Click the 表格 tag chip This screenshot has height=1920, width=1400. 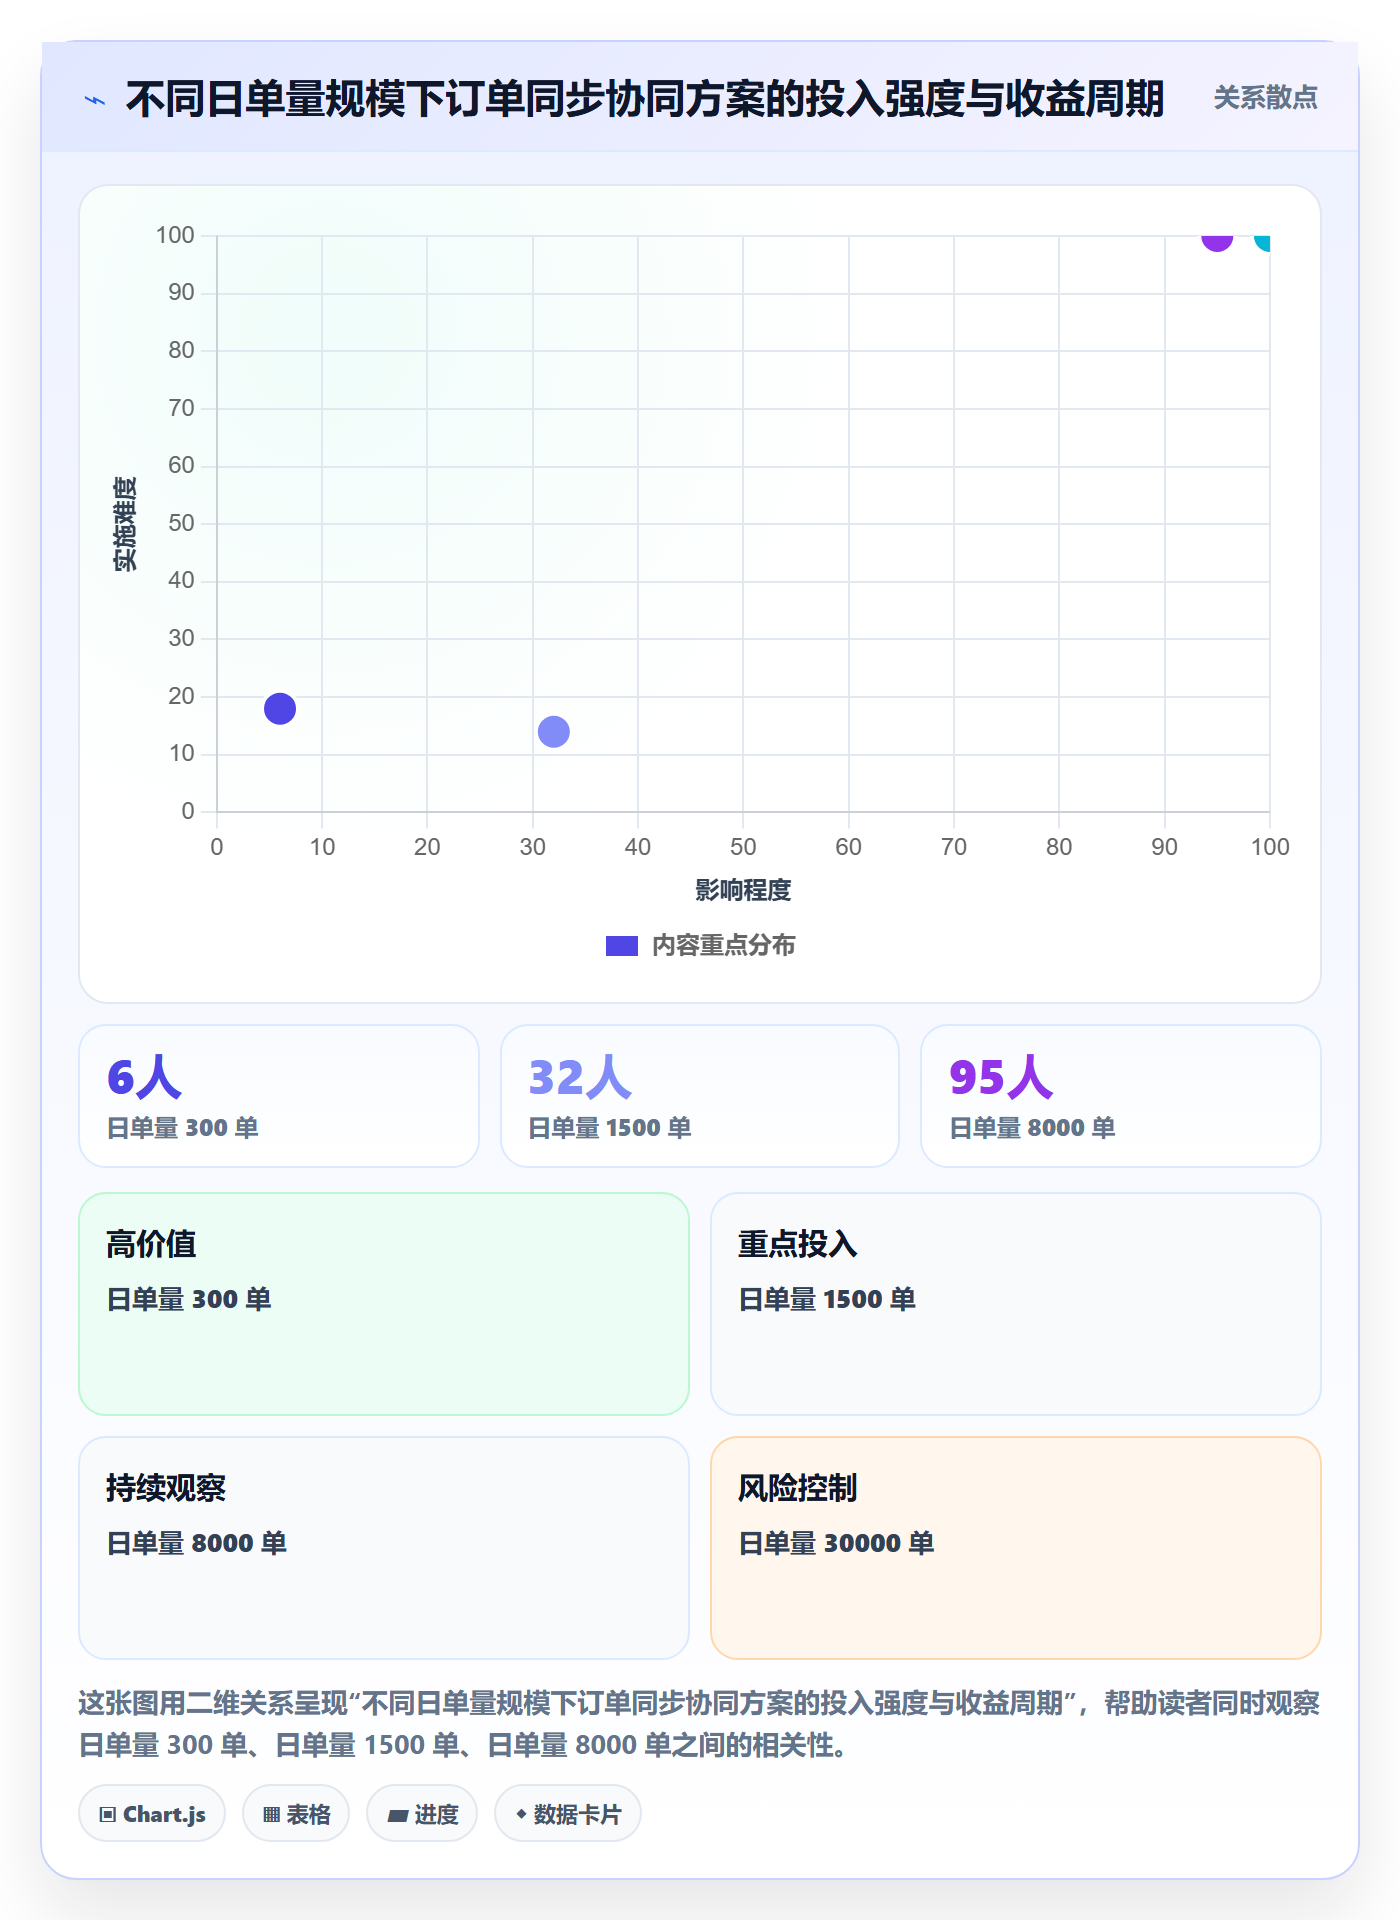coord(296,1814)
